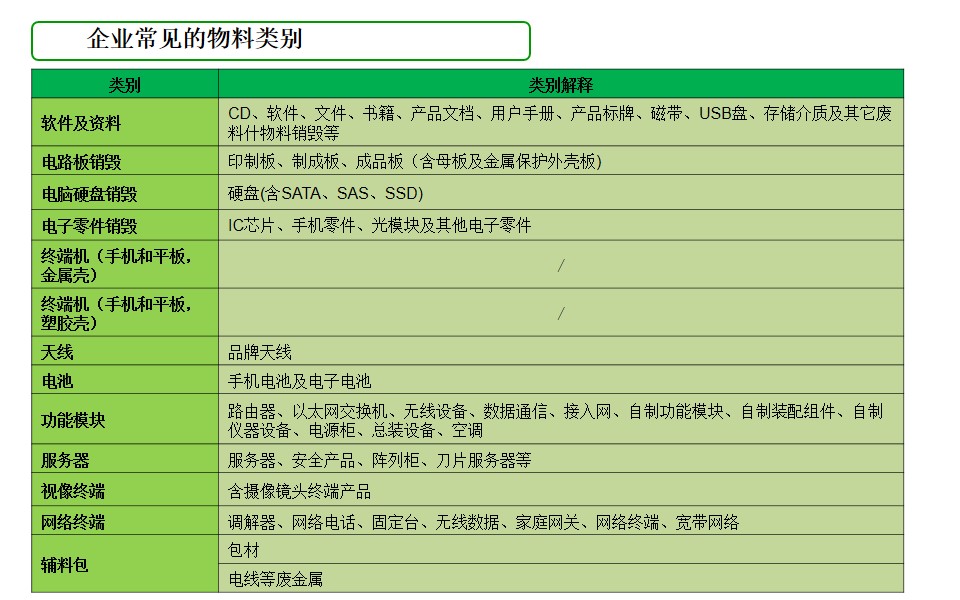Click the '电子零件销毁' category cell
The image size is (960, 600).
tap(125, 225)
